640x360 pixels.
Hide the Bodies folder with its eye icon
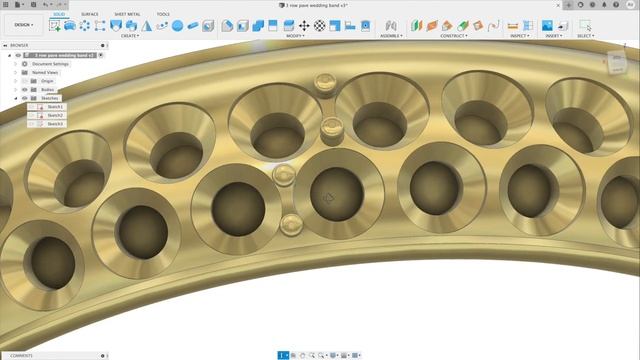click(x=24, y=89)
